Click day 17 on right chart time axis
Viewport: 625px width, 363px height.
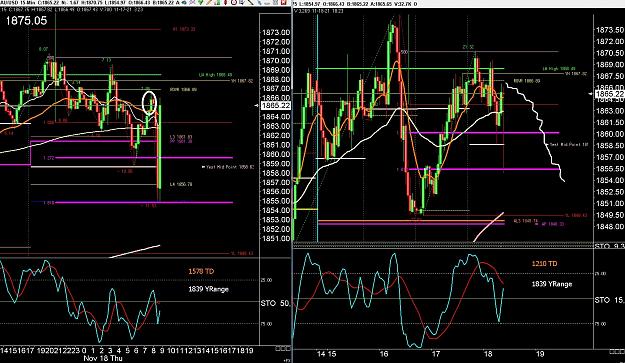[436, 354]
